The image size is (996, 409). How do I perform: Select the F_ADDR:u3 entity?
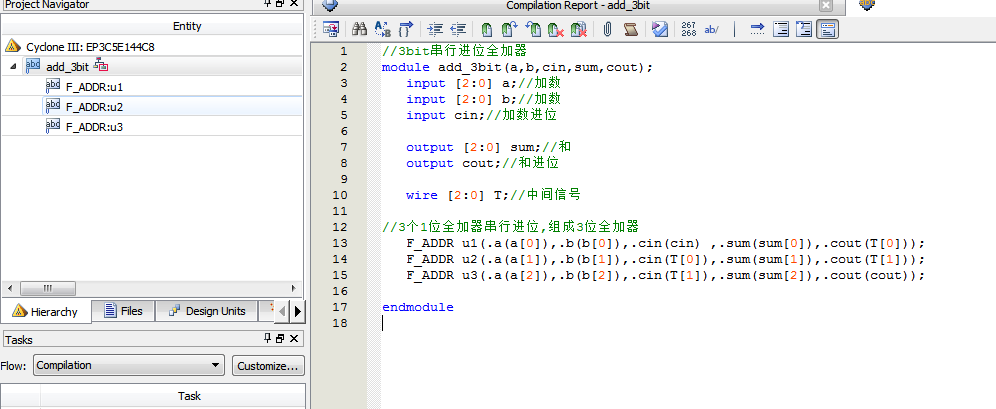pos(93,127)
